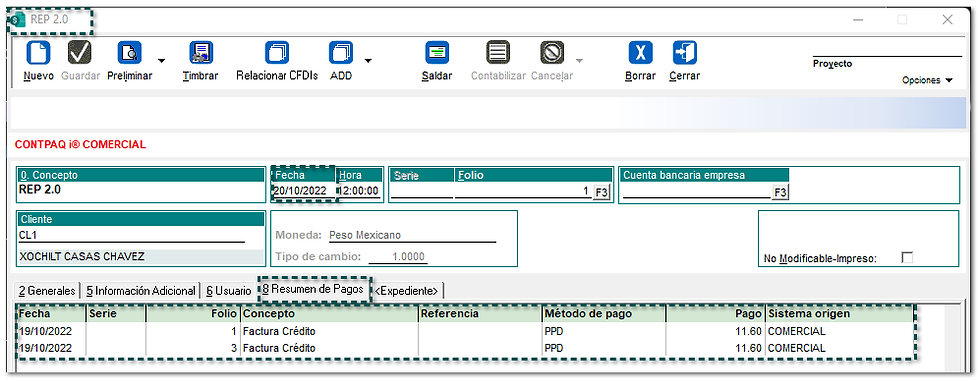Click the Serie input field

pos(422,191)
